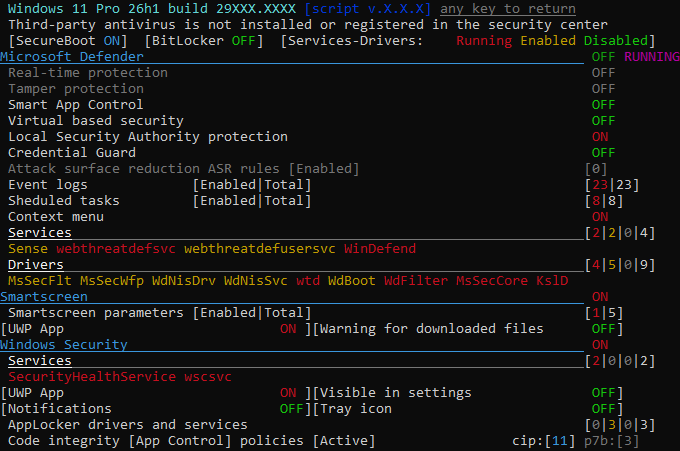Click Visible in settings label
Screen dimensions: 680x451
[396, 393]
